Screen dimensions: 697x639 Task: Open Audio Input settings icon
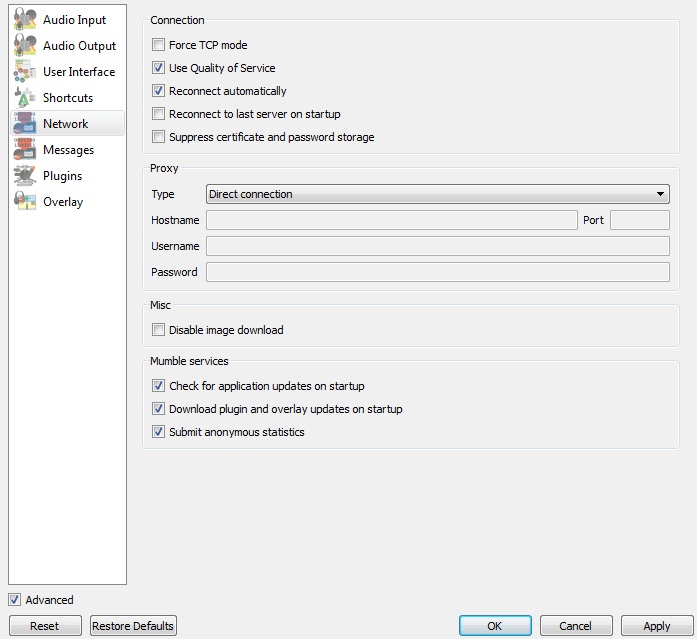25,20
